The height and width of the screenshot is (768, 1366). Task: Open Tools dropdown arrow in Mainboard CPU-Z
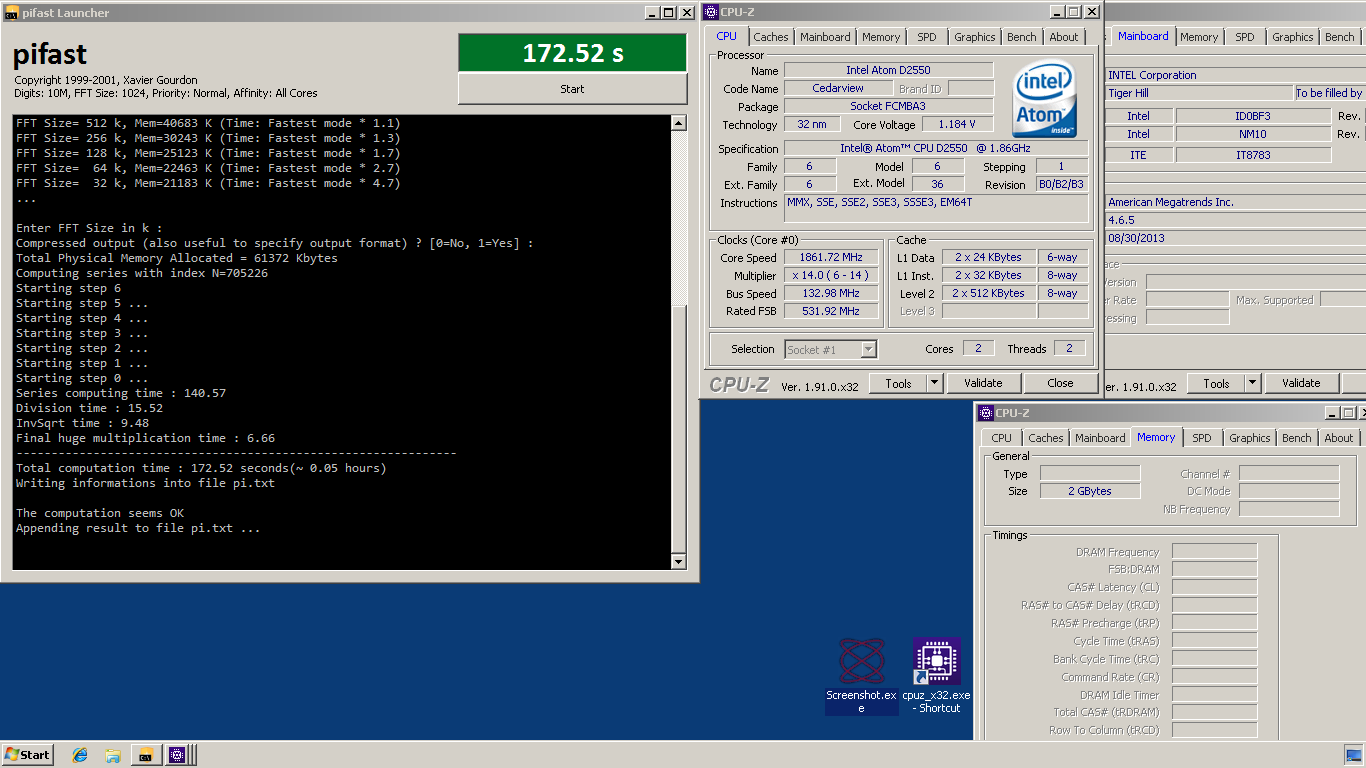tap(1253, 383)
